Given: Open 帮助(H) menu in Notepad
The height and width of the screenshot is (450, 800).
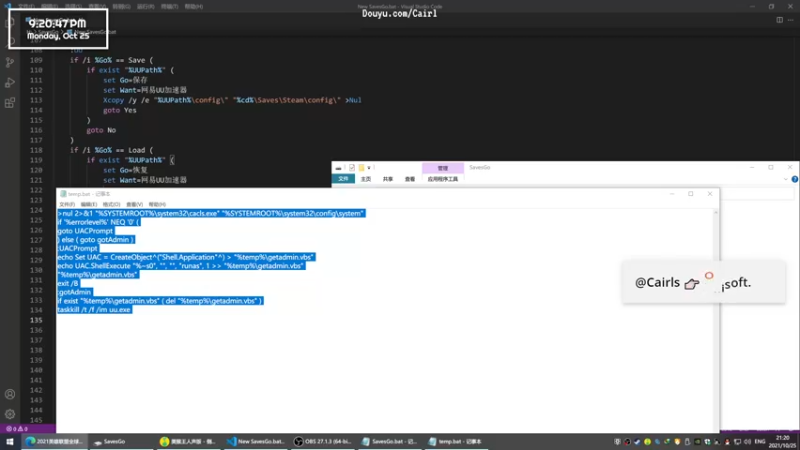Looking at the screenshot, I should click(157, 204).
